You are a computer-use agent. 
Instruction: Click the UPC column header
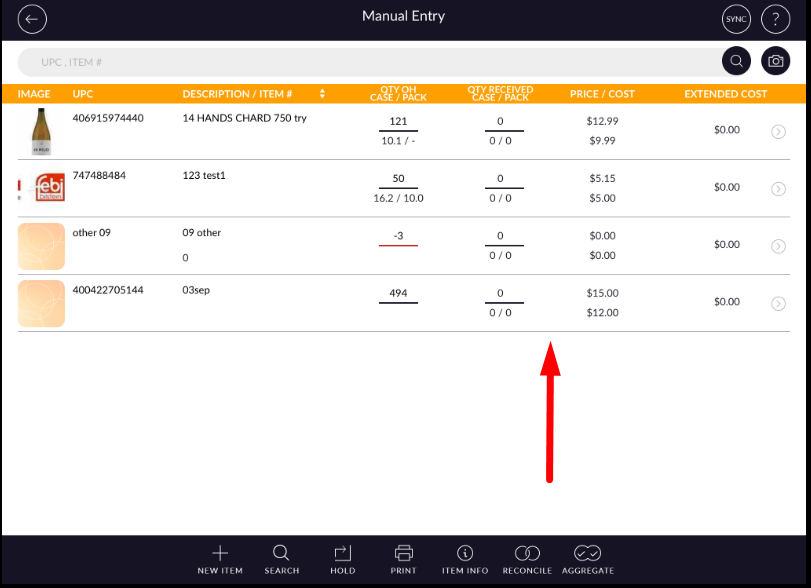click(x=83, y=94)
